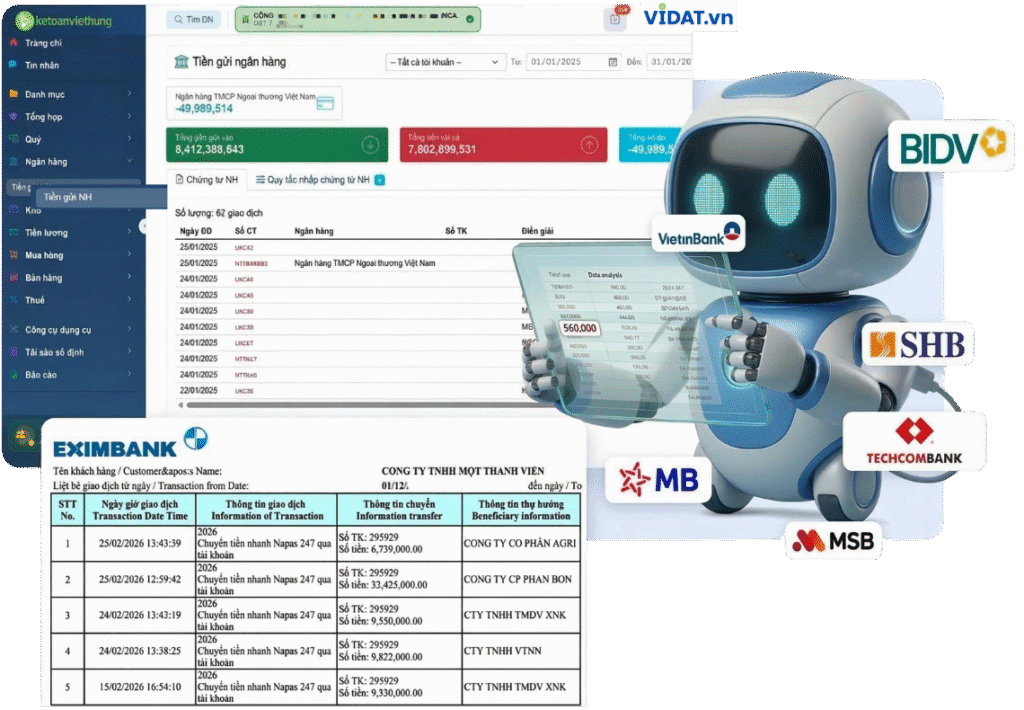Open the Tất cả tài khoản dropdown
Image resolution: width=1024 pixels, height=710 pixels.
[445, 62]
